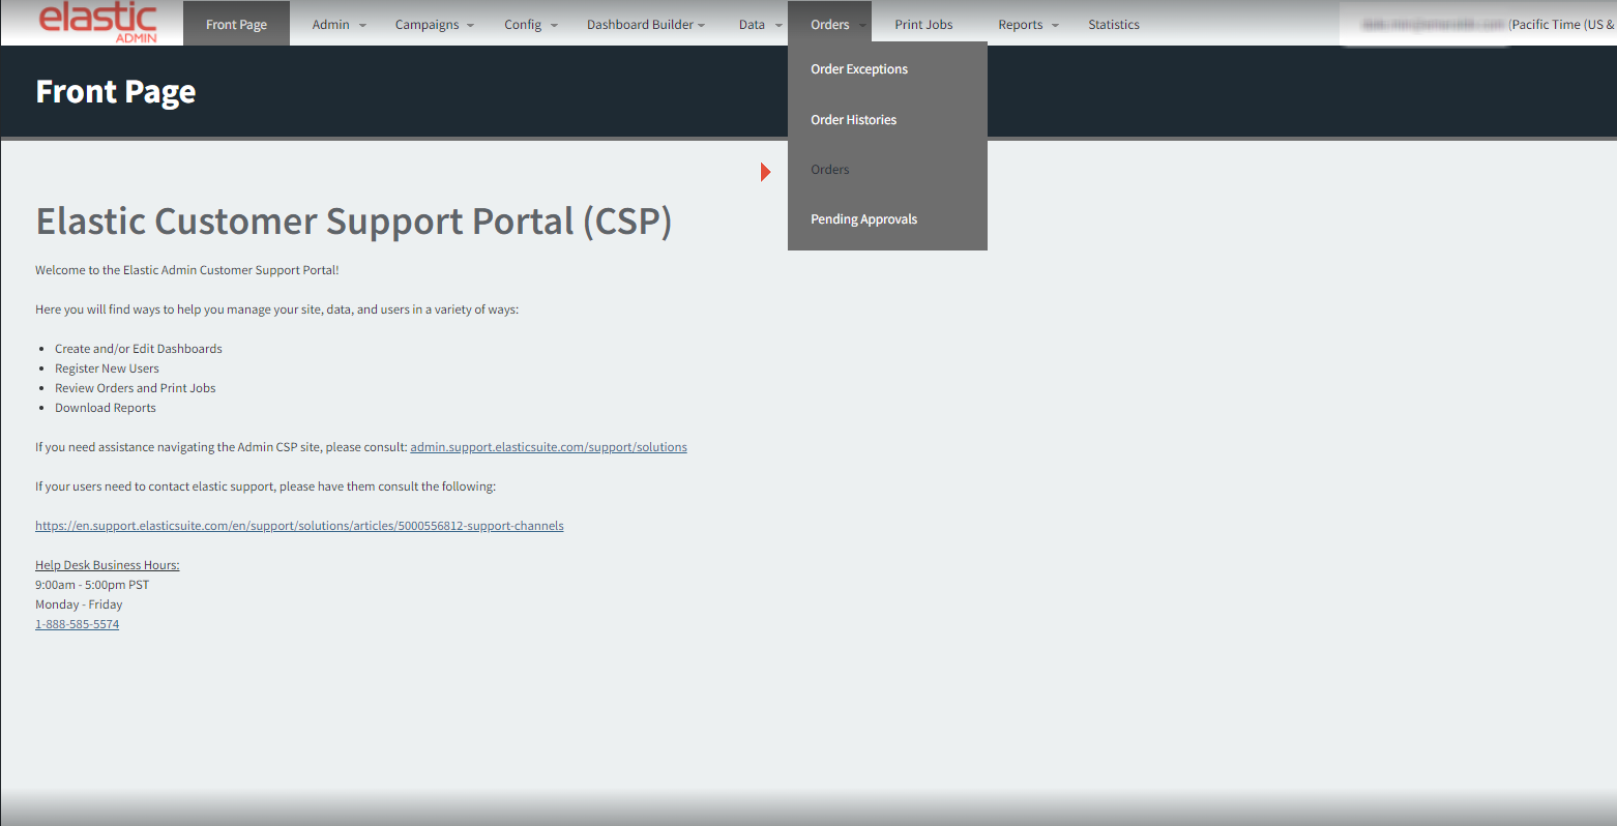The height and width of the screenshot is (826, 1617).
Task: Click the elastic ADMIN logo
Action: tap(98, 22)
